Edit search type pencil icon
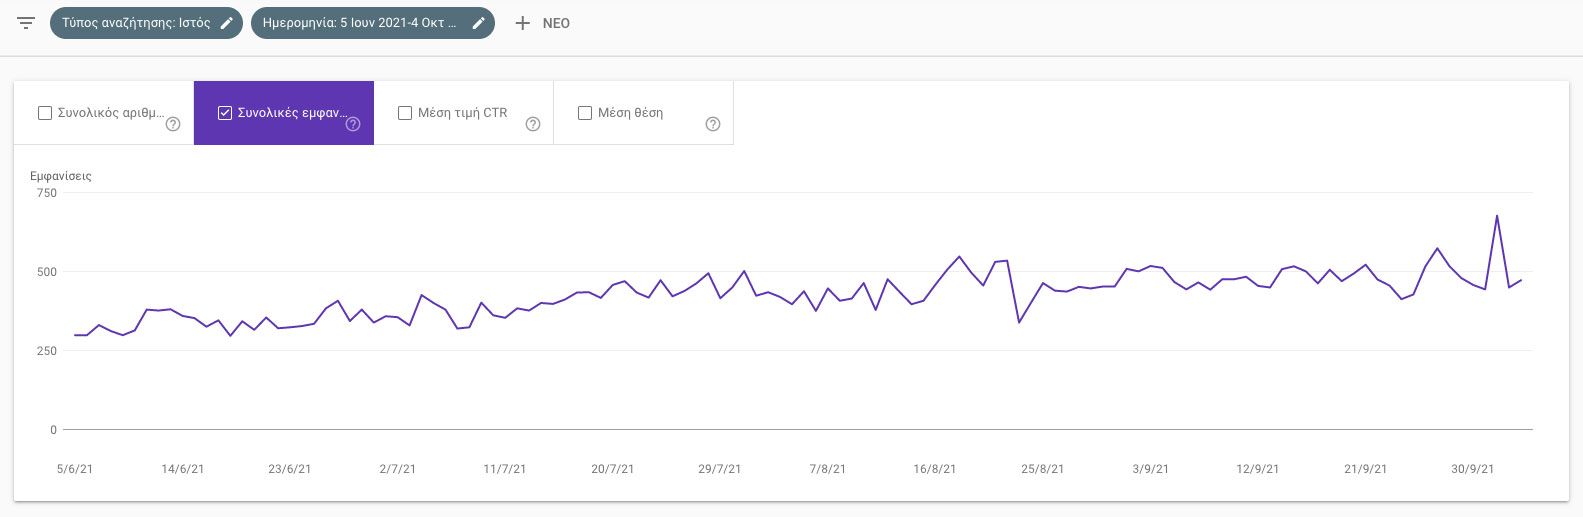The width and height of the screenshot is (1583, 517). point(227,23)
